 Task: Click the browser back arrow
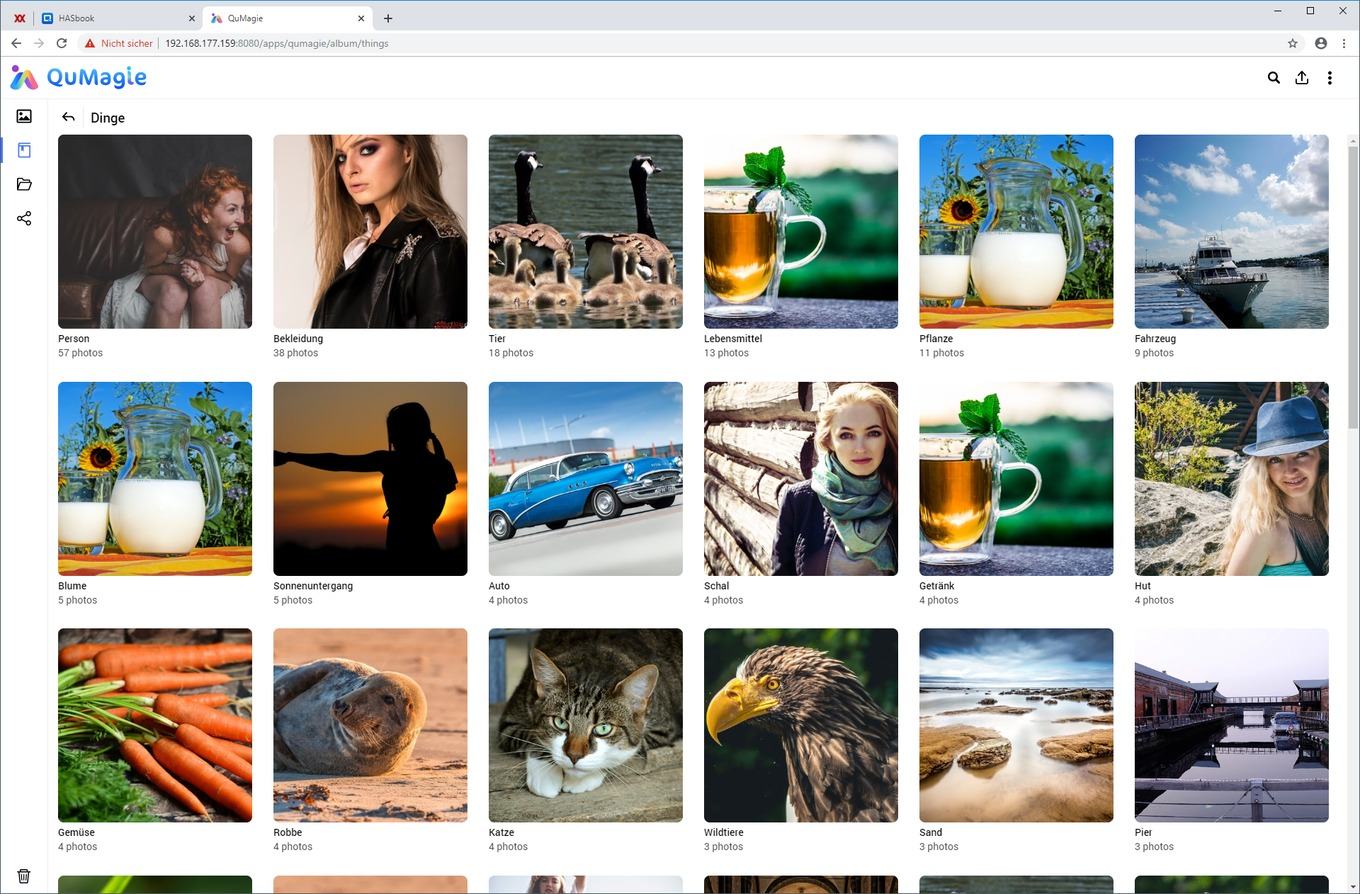tap(16, 43)
